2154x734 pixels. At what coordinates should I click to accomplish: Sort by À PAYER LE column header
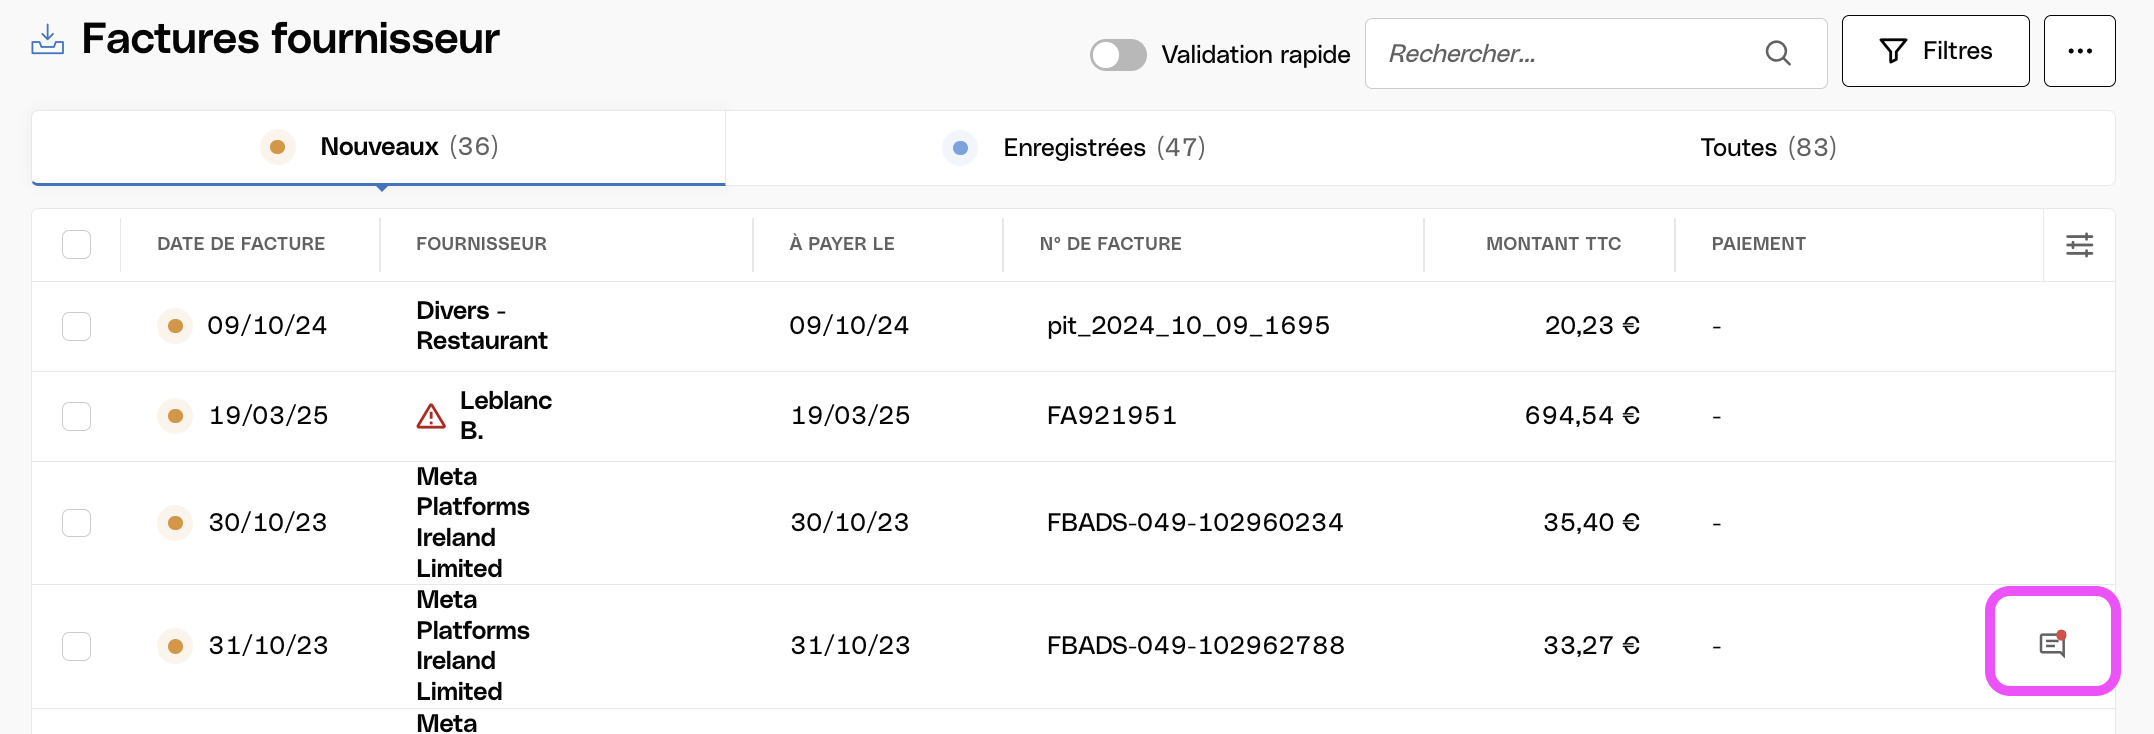coord(842,244)
